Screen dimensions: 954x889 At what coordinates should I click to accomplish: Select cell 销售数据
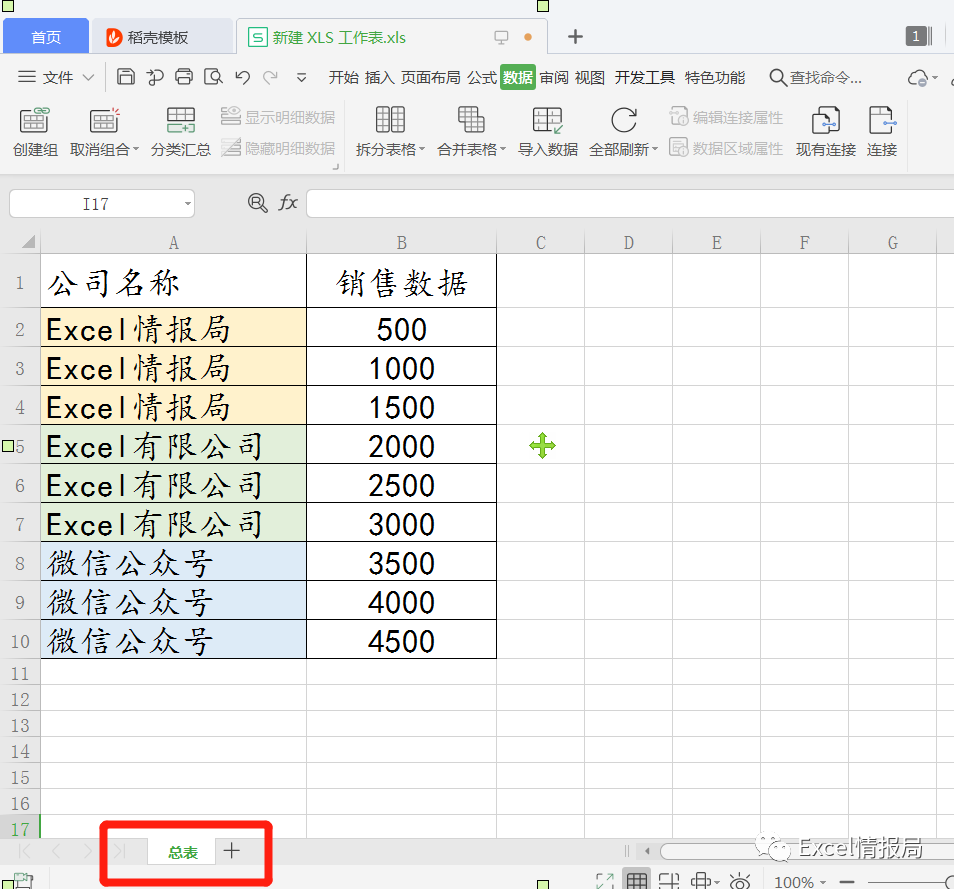[402, 281]
